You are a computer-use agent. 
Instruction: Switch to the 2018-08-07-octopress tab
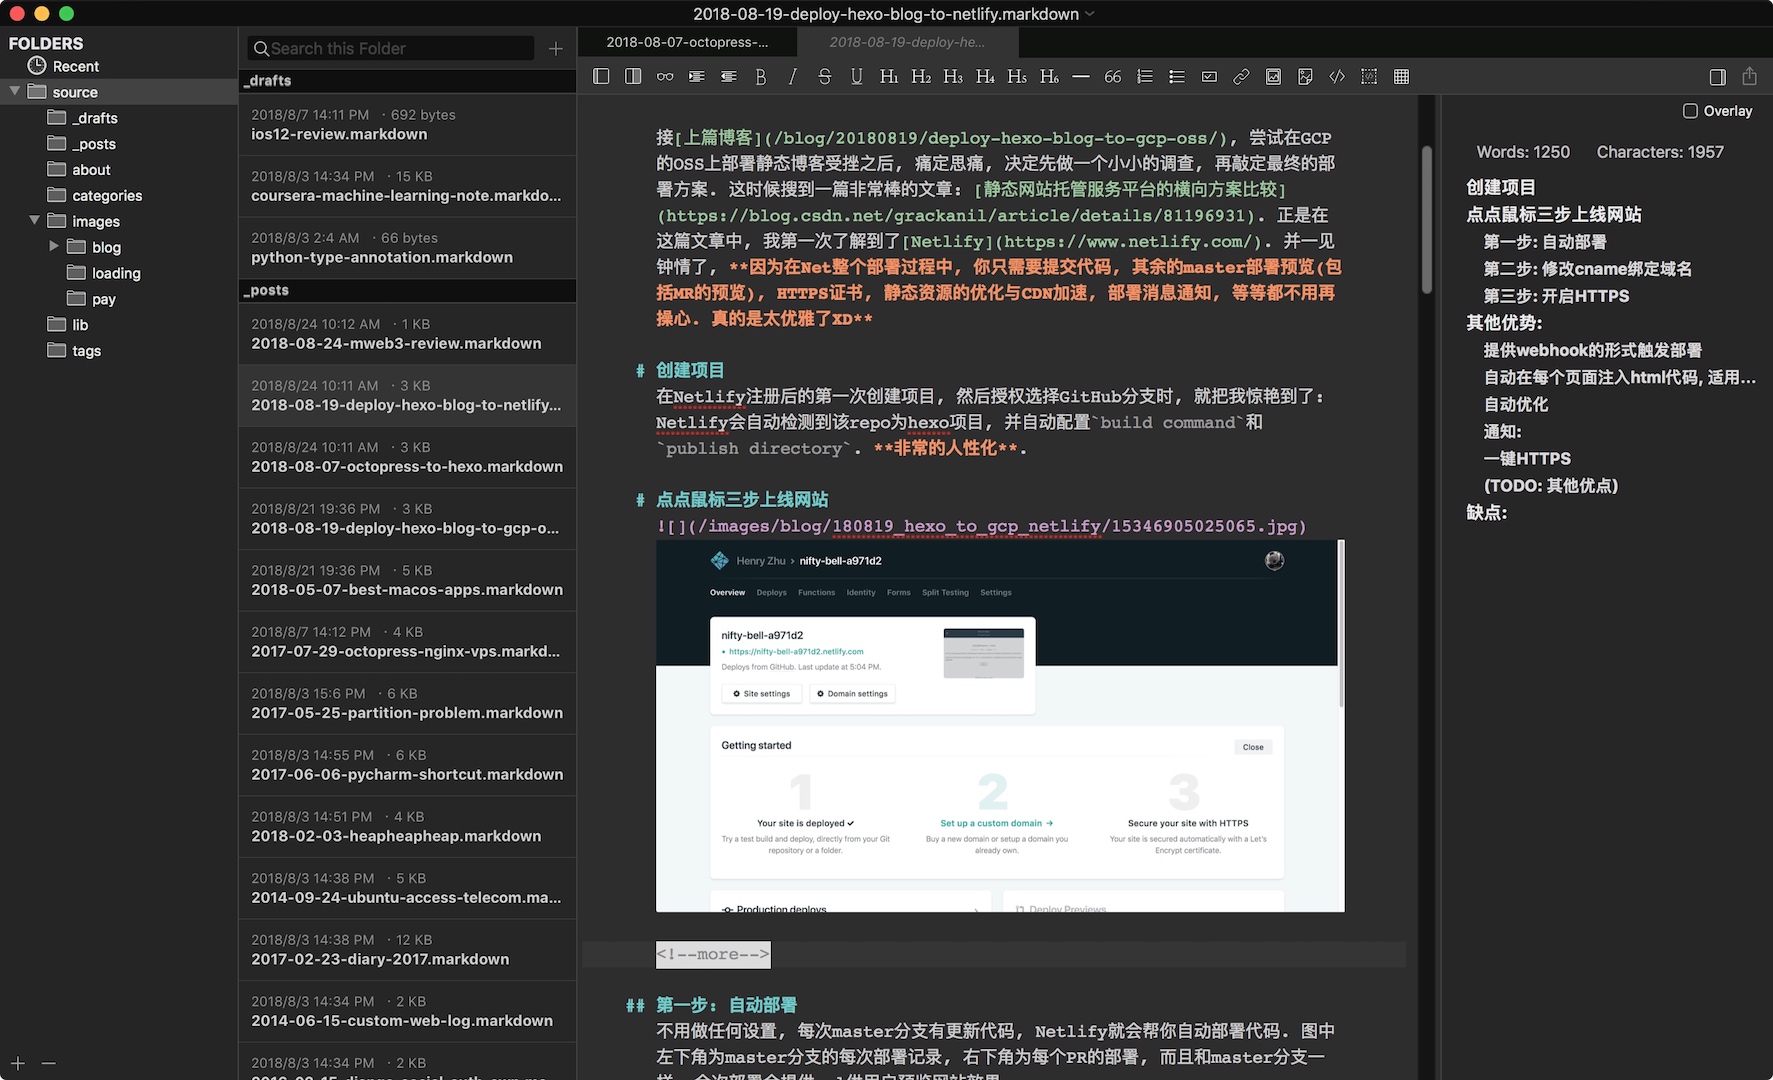coord(687,42)
